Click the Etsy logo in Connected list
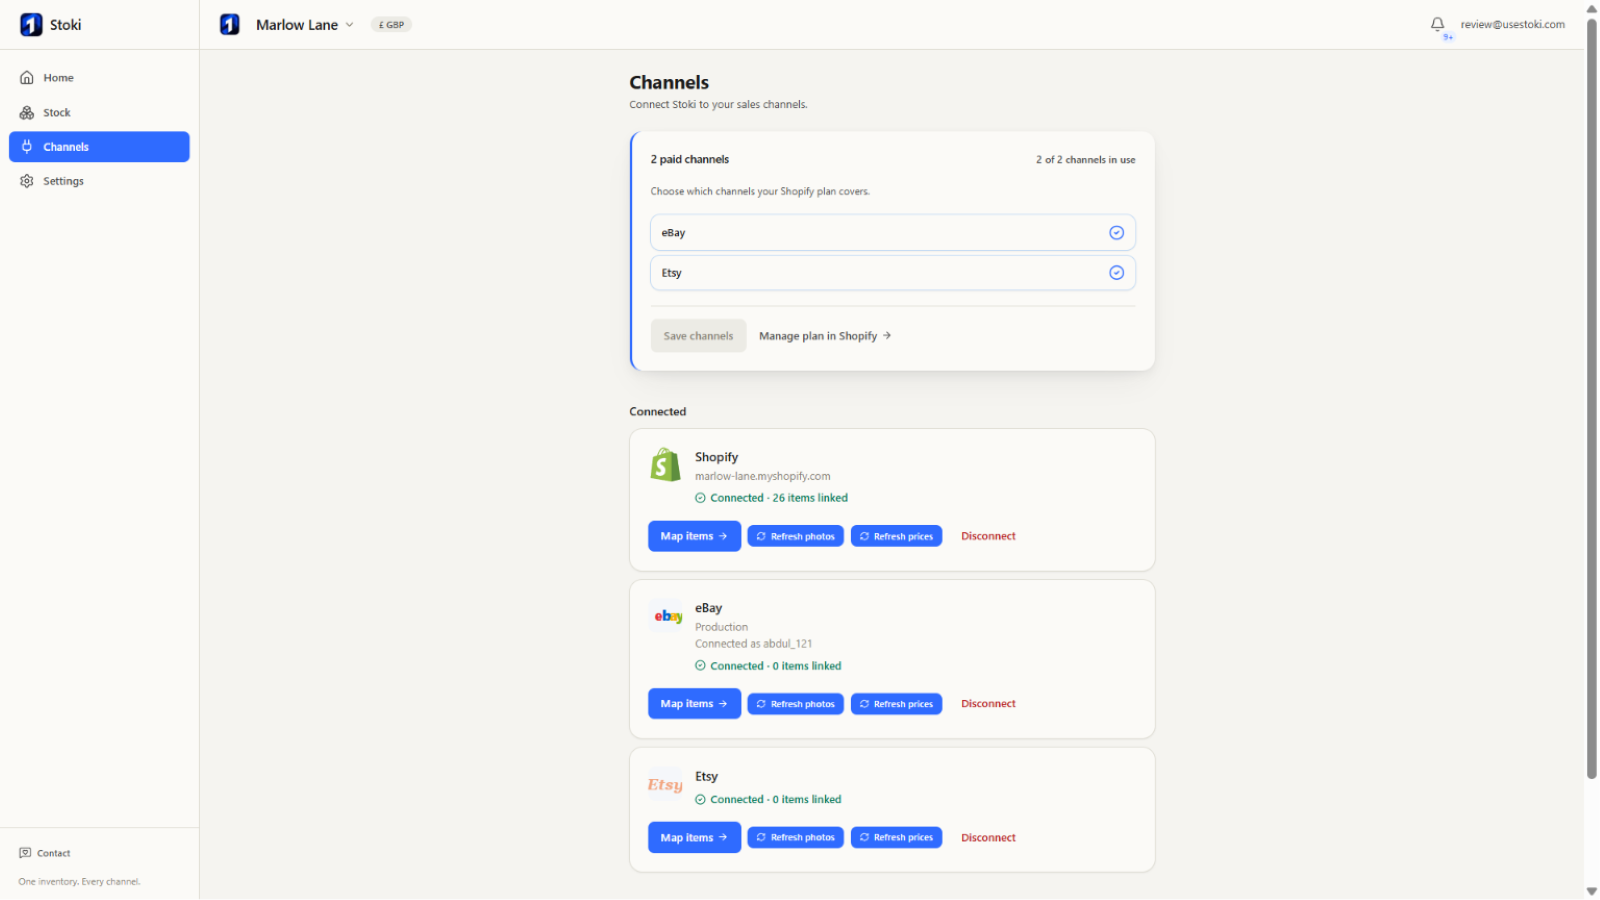The image size is (1600, 900). pos(665,785)
